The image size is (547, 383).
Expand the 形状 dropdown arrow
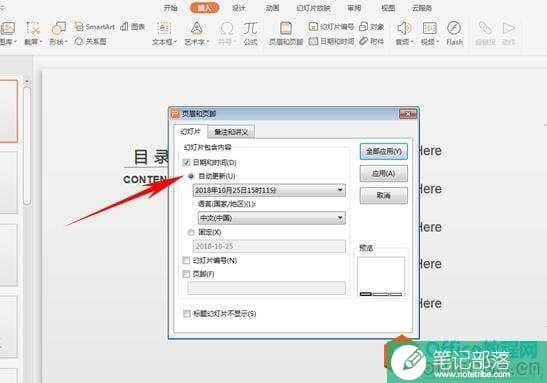click(x=66, y=42)
